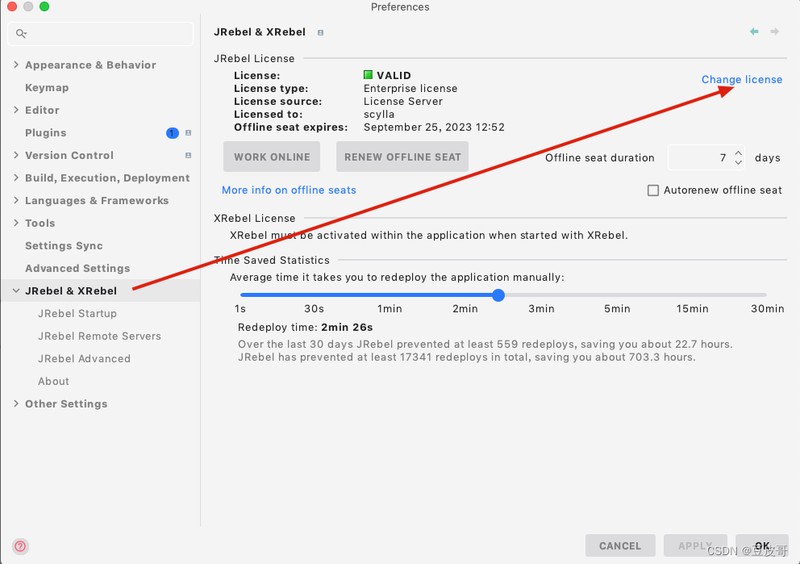Click the 'scylla' licensed-to value

pyautogui.click(x=379, y=114)
